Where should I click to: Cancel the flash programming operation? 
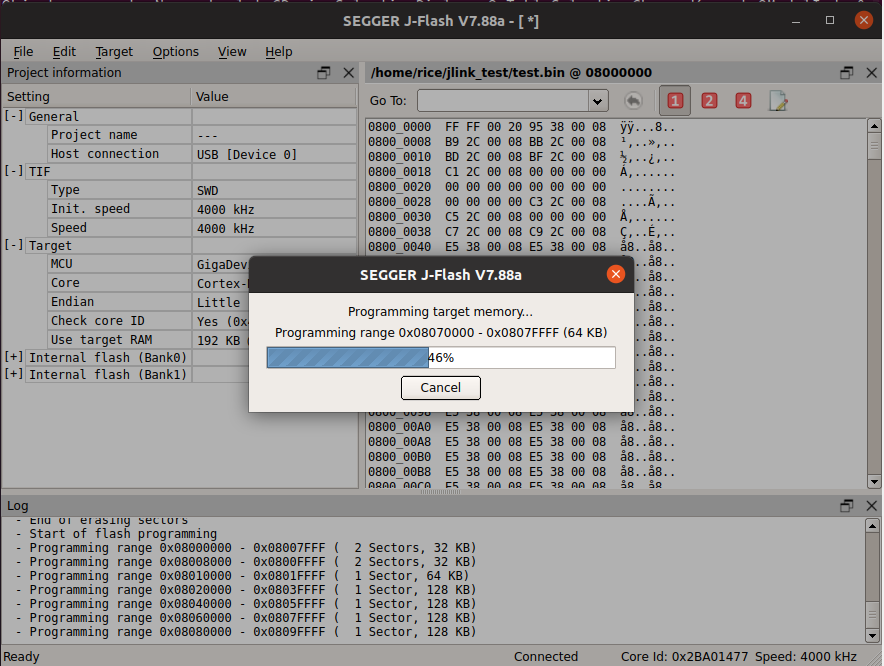pos(441,388)
